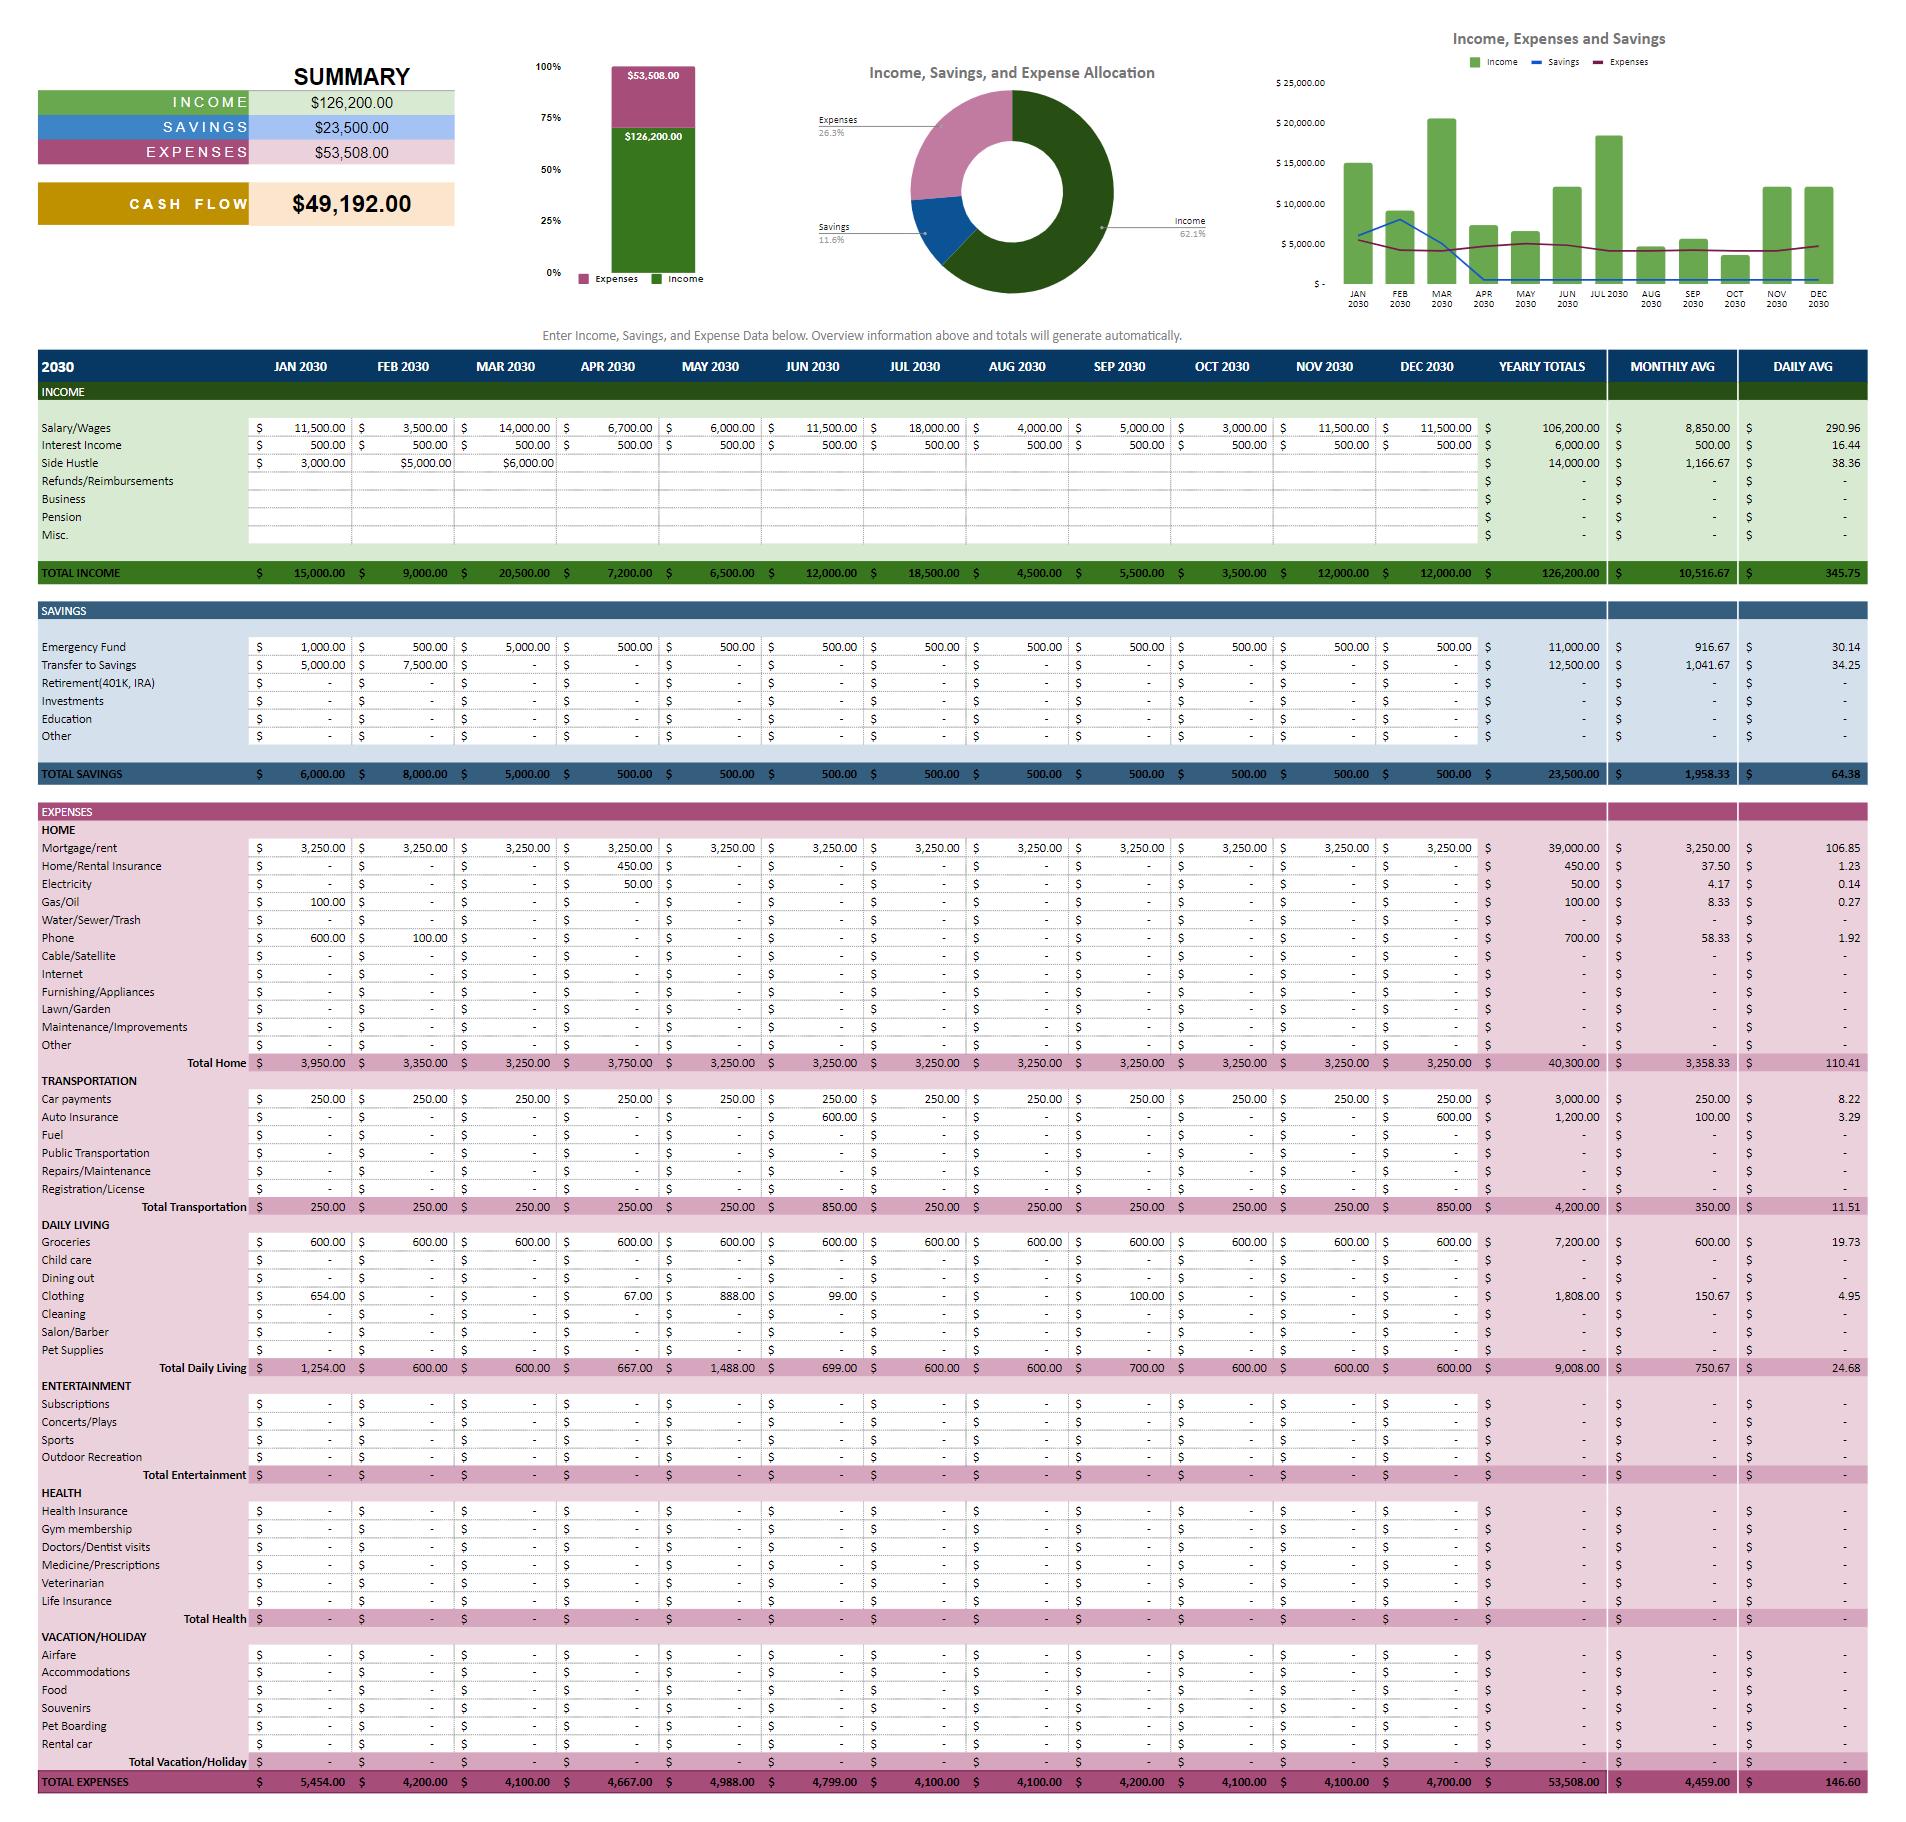
Task: Click the blue Savings legend line marker
Action: [1537, 62]
